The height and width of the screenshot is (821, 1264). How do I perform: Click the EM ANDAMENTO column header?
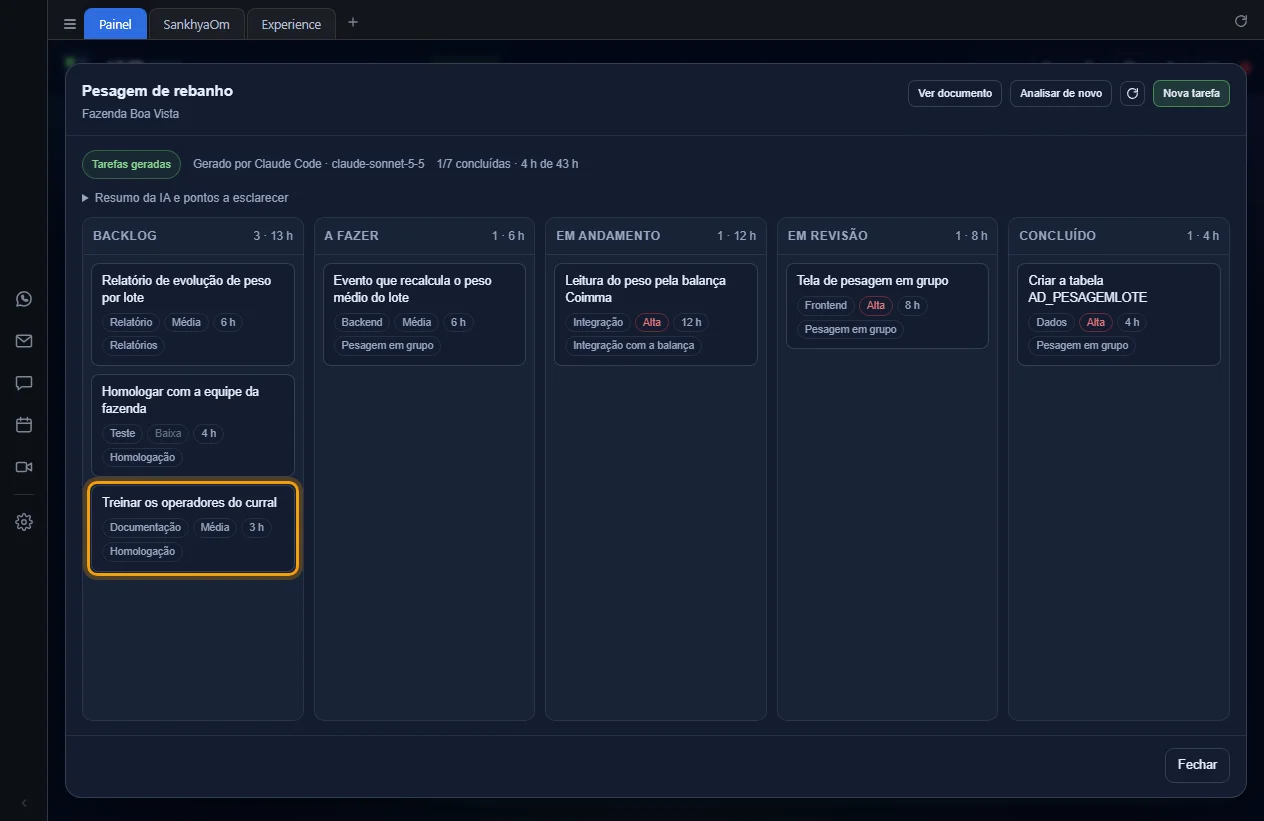[608, 236]
